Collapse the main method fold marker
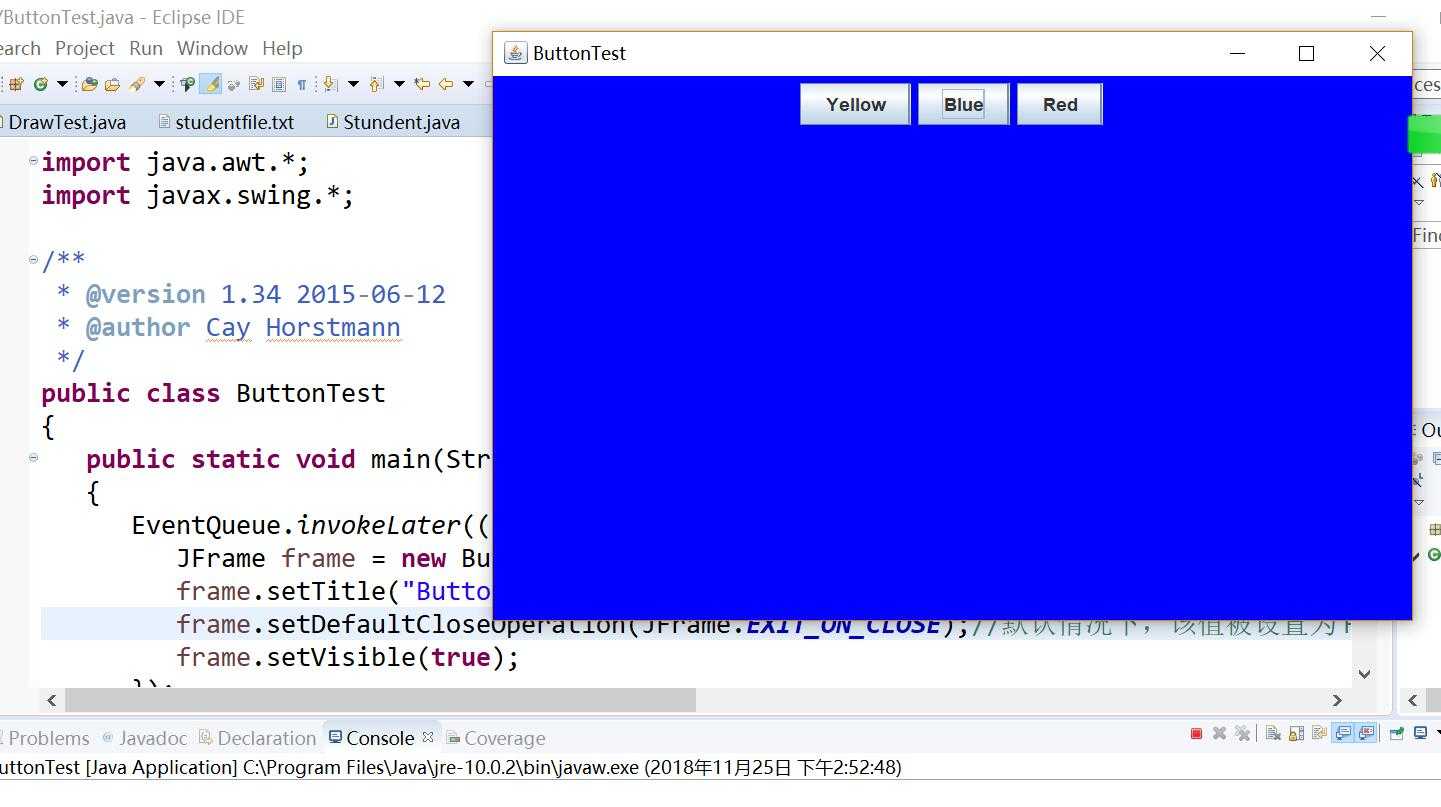This screenshot has height=807, width=1441. 34,458
